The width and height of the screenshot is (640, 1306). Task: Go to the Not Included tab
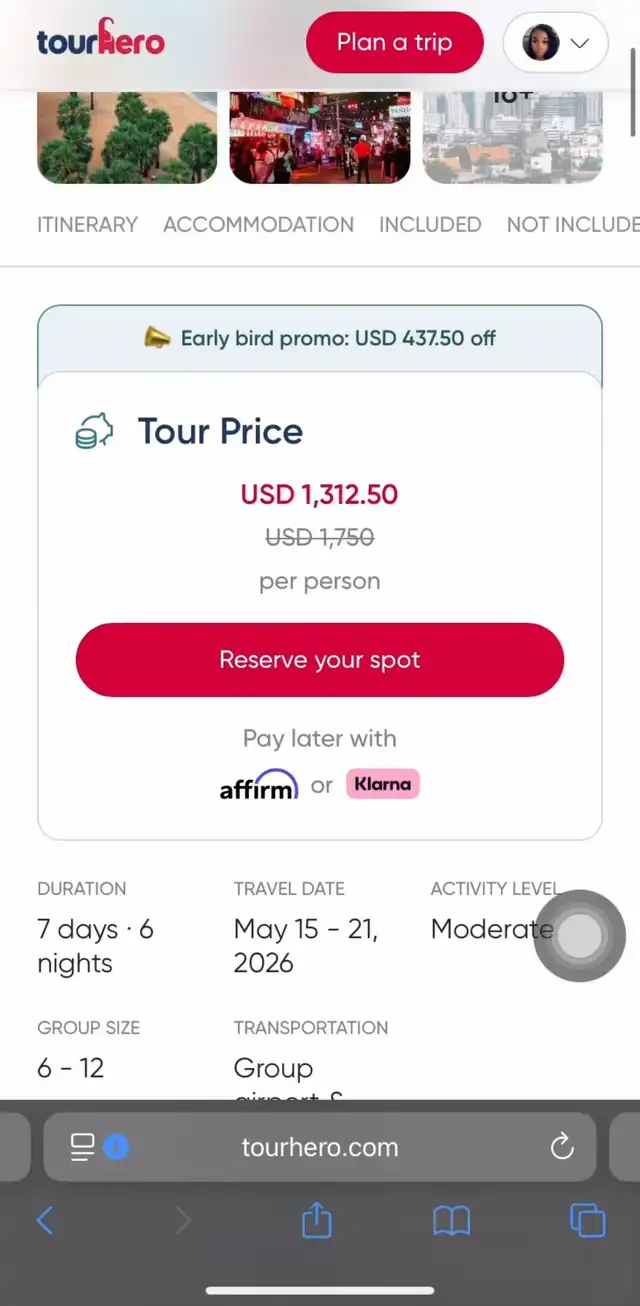[x=572, y=225]
